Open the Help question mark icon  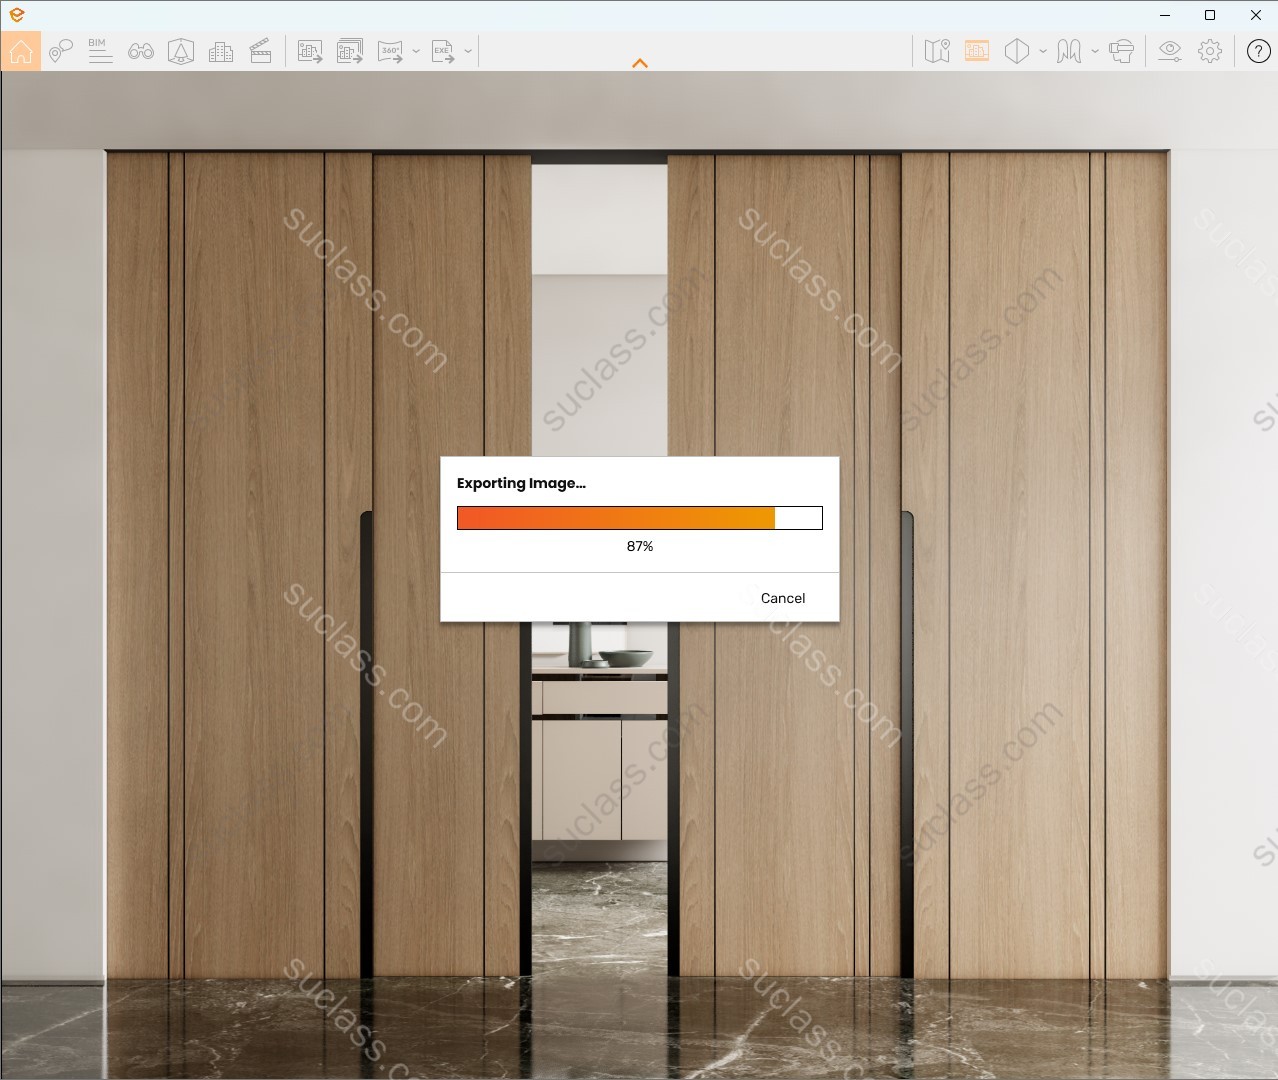[x=1259, y=51]
